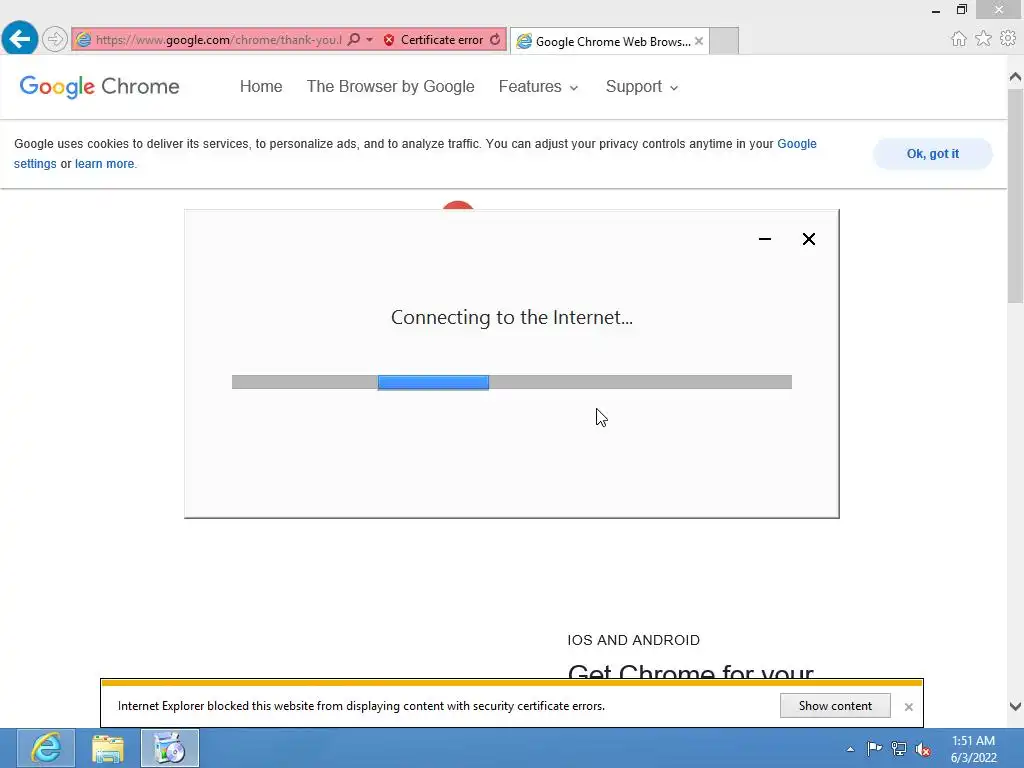Viewport: 1024px width, 768px height.
Task: Click Show content in security bar
Action: (x=835, y=706)
